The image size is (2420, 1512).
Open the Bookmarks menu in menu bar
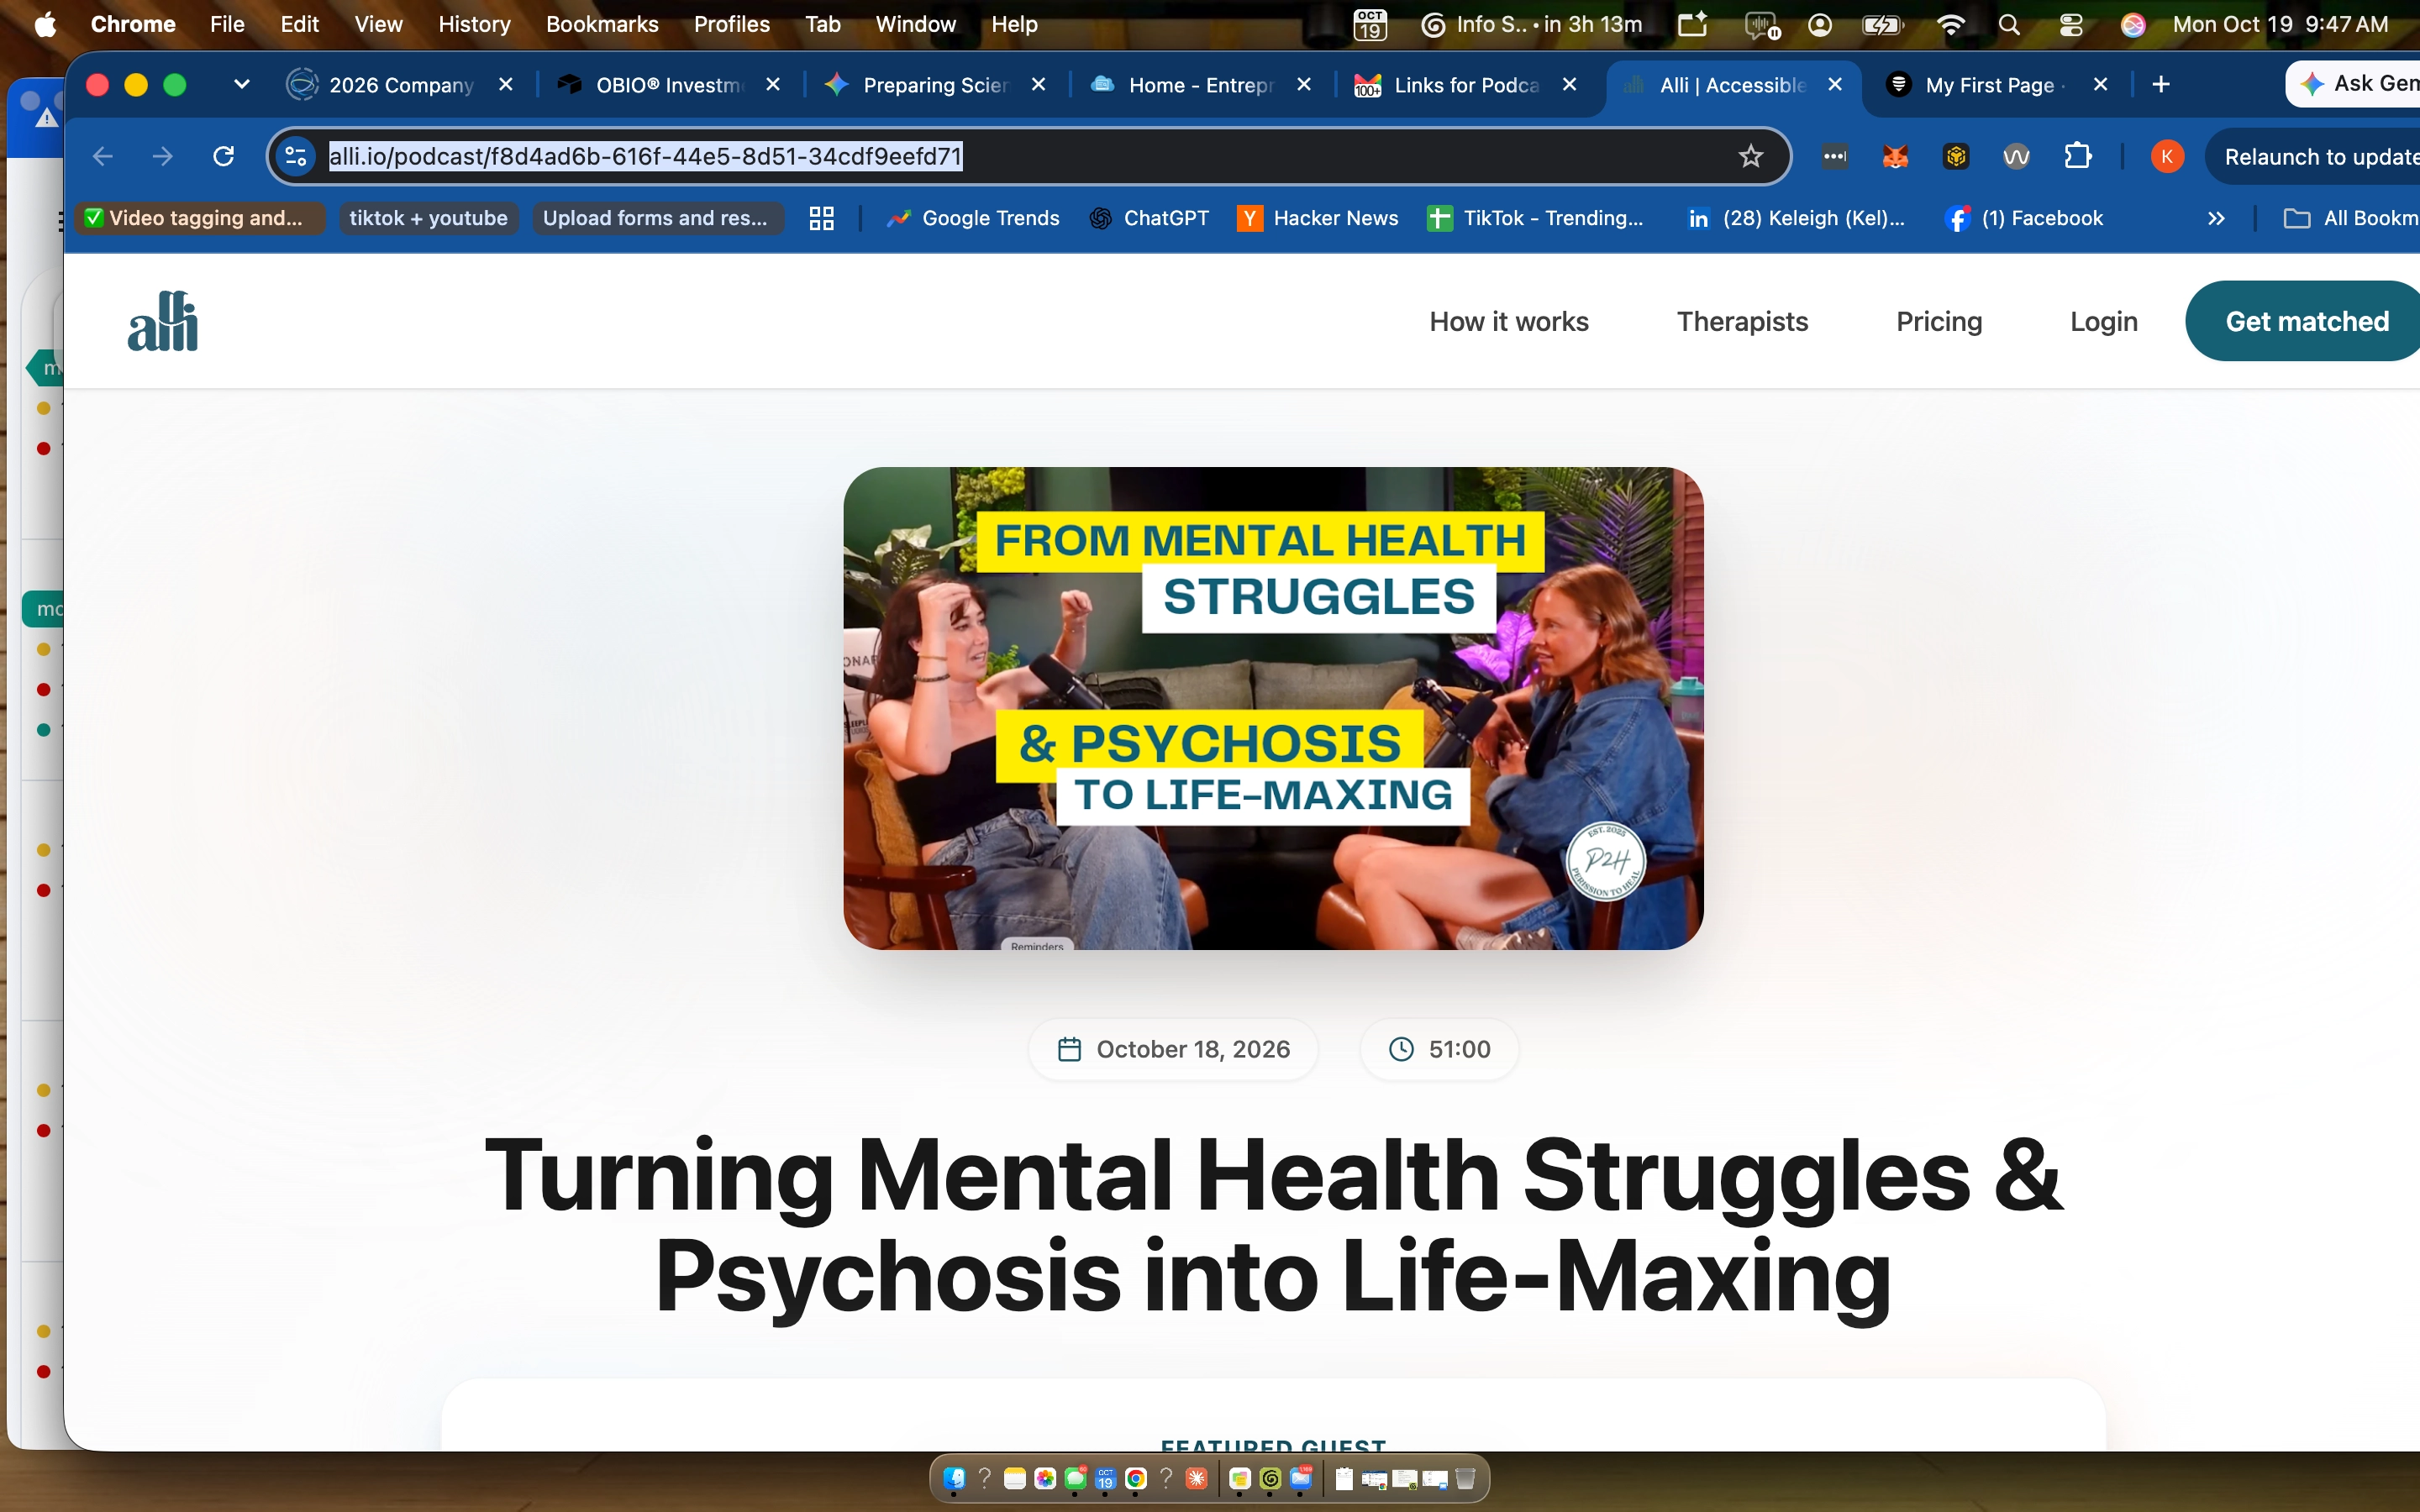point(602,24)
